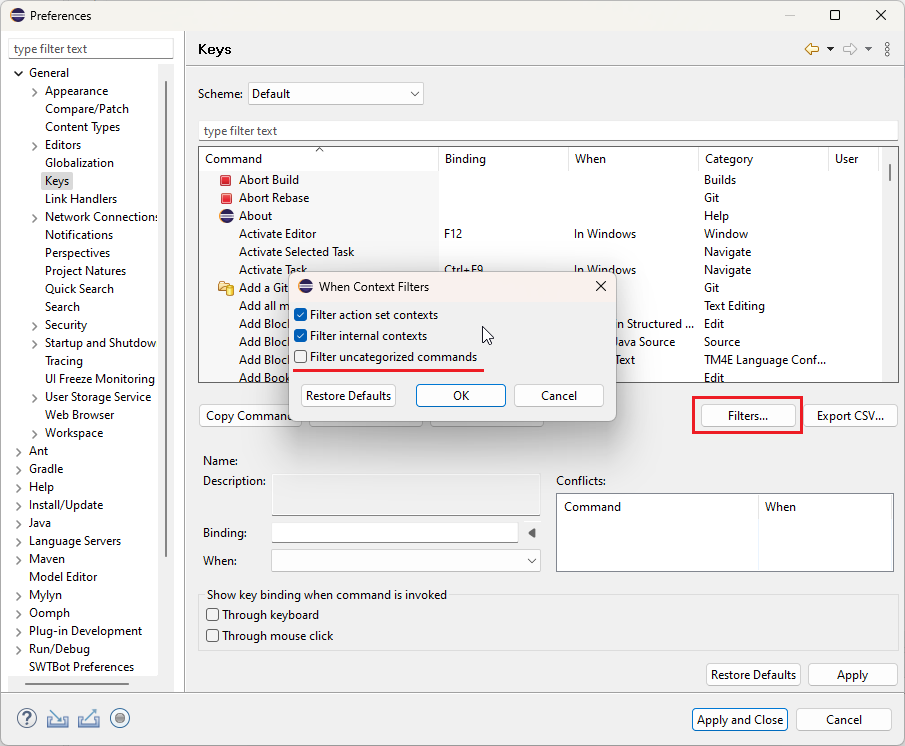Click Restore Defaults on Keys page

pos(753,674)
